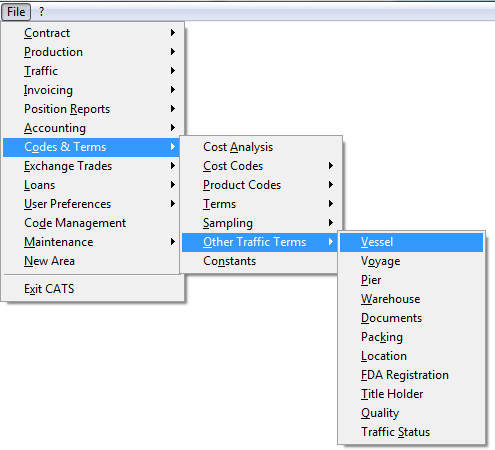The height and width of the screenshot is (450, 495).
Task: Expand the arrow beside Production
Action: 173,52
